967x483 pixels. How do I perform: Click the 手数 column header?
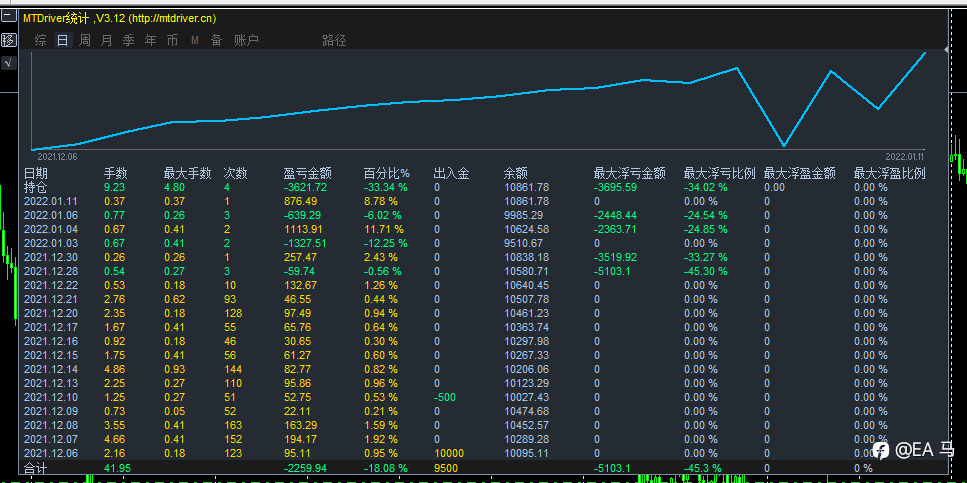[x=115, y=174]
